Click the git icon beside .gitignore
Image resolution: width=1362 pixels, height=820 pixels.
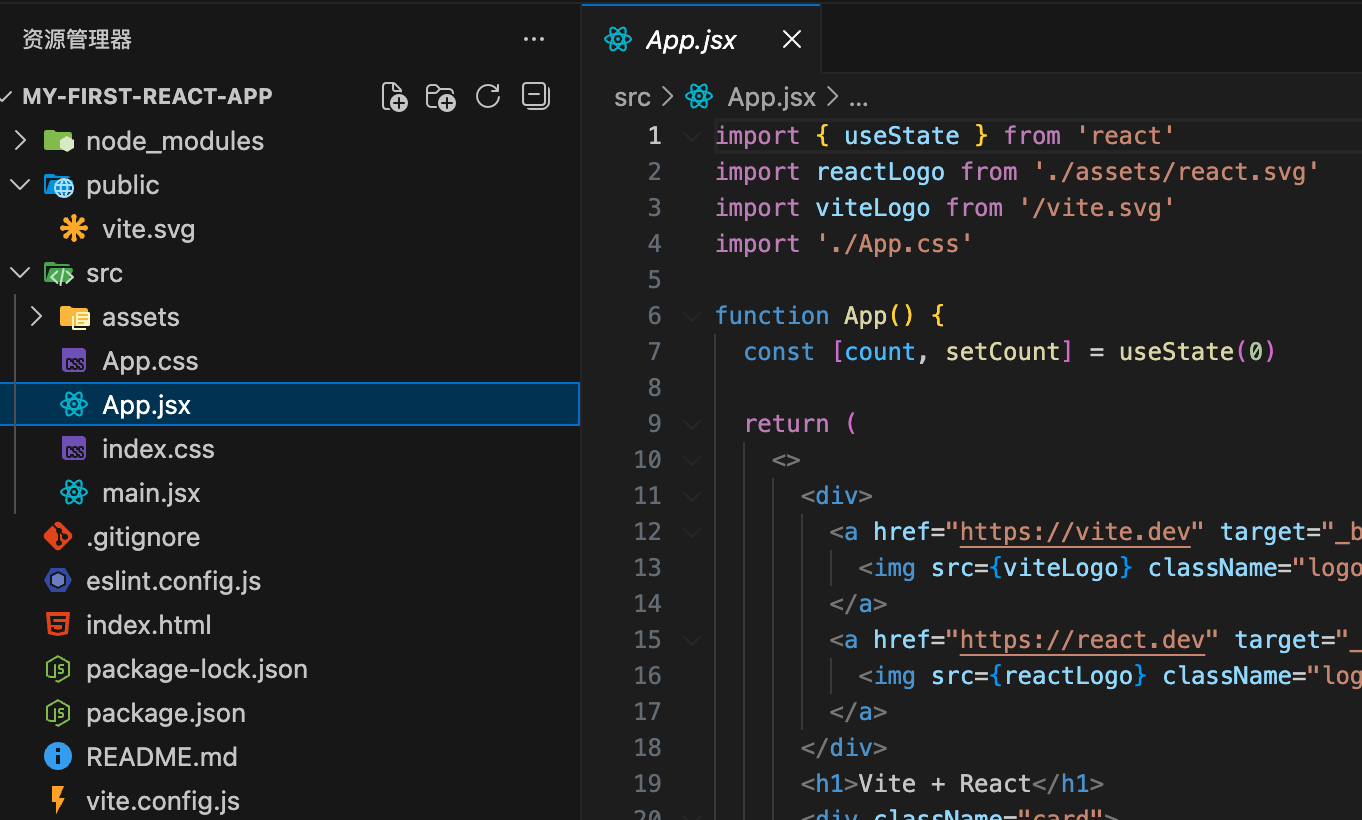(58, 537)
